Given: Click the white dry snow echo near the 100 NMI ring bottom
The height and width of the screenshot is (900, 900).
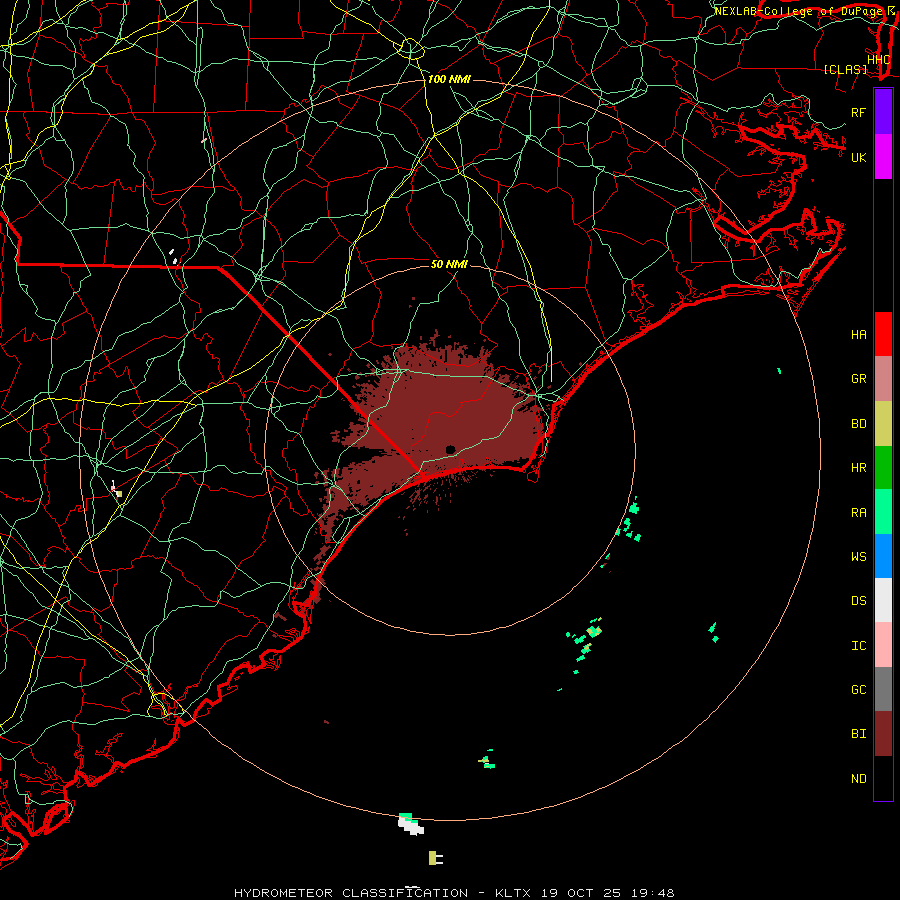Looking at the screenshot, I should pyautogui.click(x=412, y=827).
